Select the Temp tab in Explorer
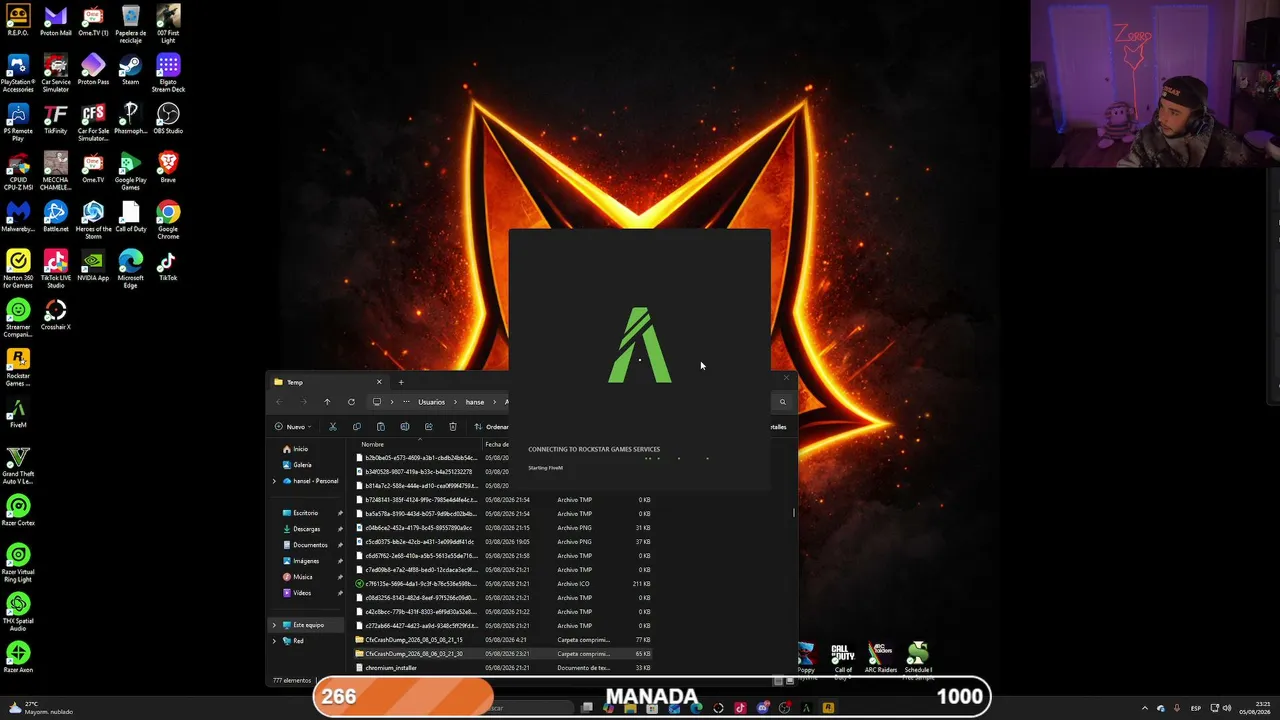The width and height of the screenshot is (1280, 720). [x=328, y=382]
